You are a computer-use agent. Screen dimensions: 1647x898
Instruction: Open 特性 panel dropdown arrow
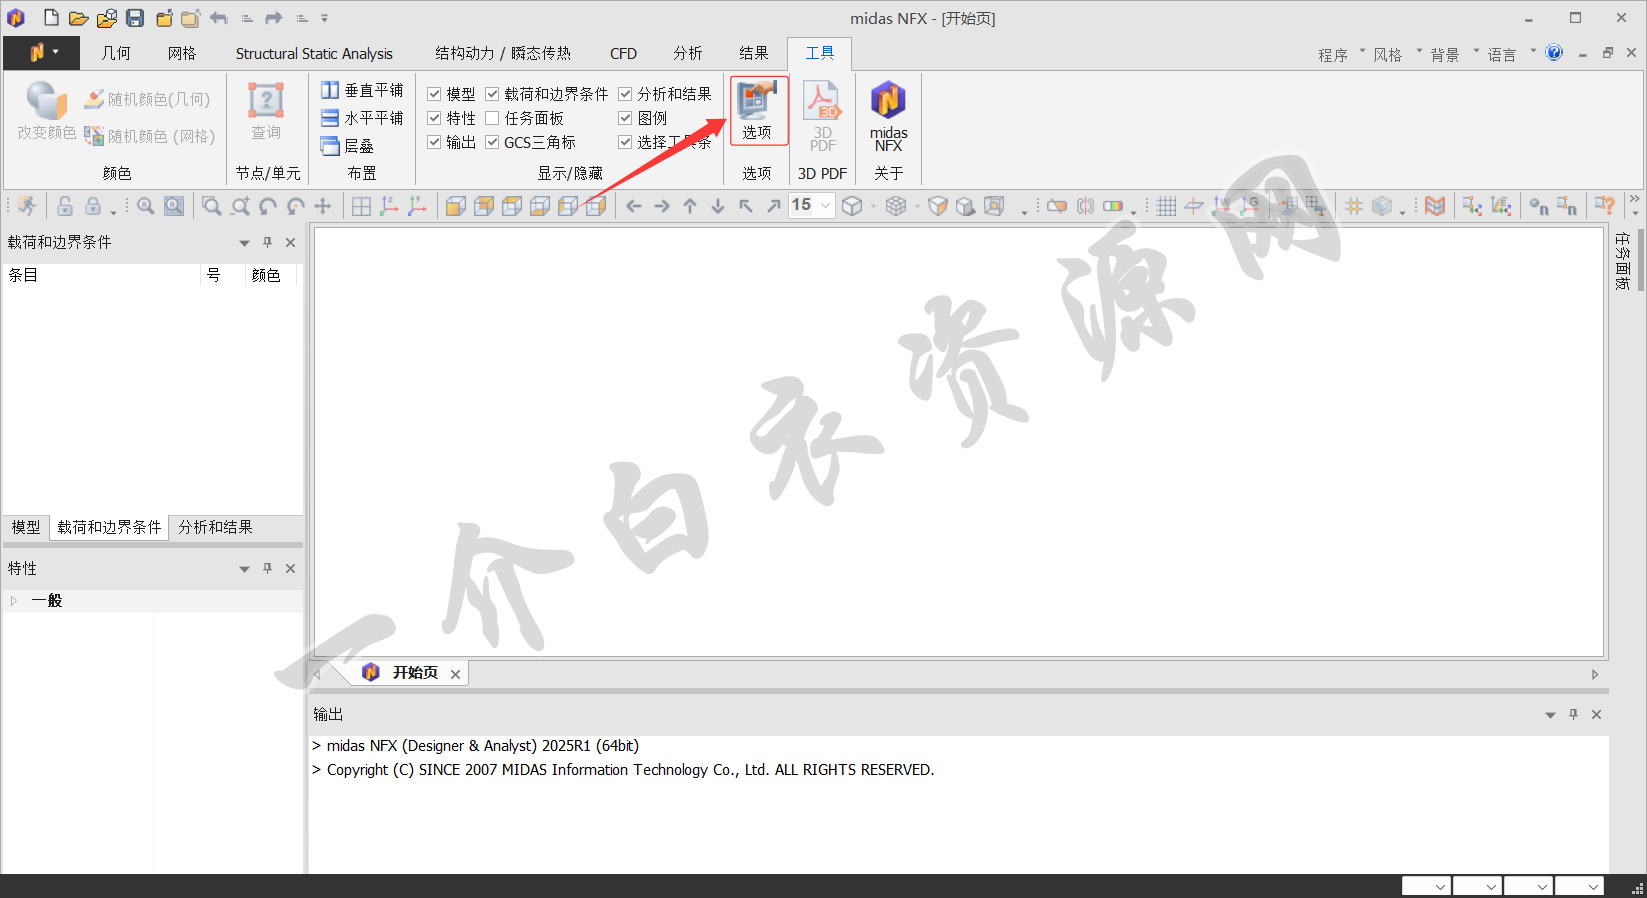[244, 569]
